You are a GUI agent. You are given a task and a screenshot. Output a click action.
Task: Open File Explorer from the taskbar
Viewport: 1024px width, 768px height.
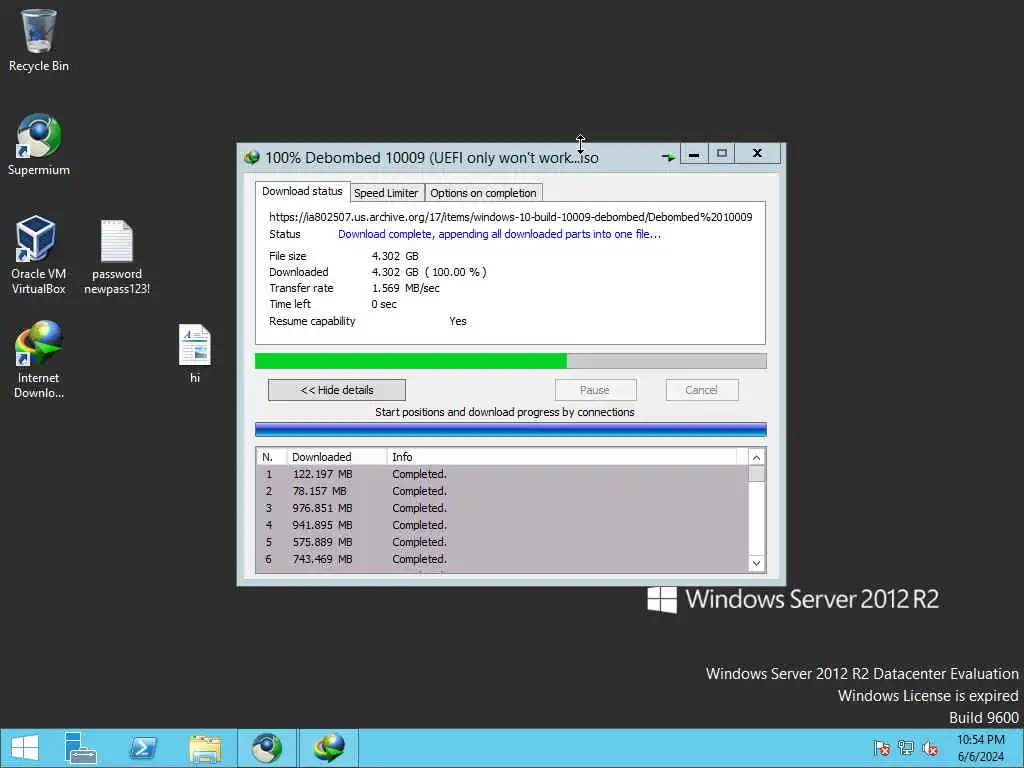coord(205,748)
